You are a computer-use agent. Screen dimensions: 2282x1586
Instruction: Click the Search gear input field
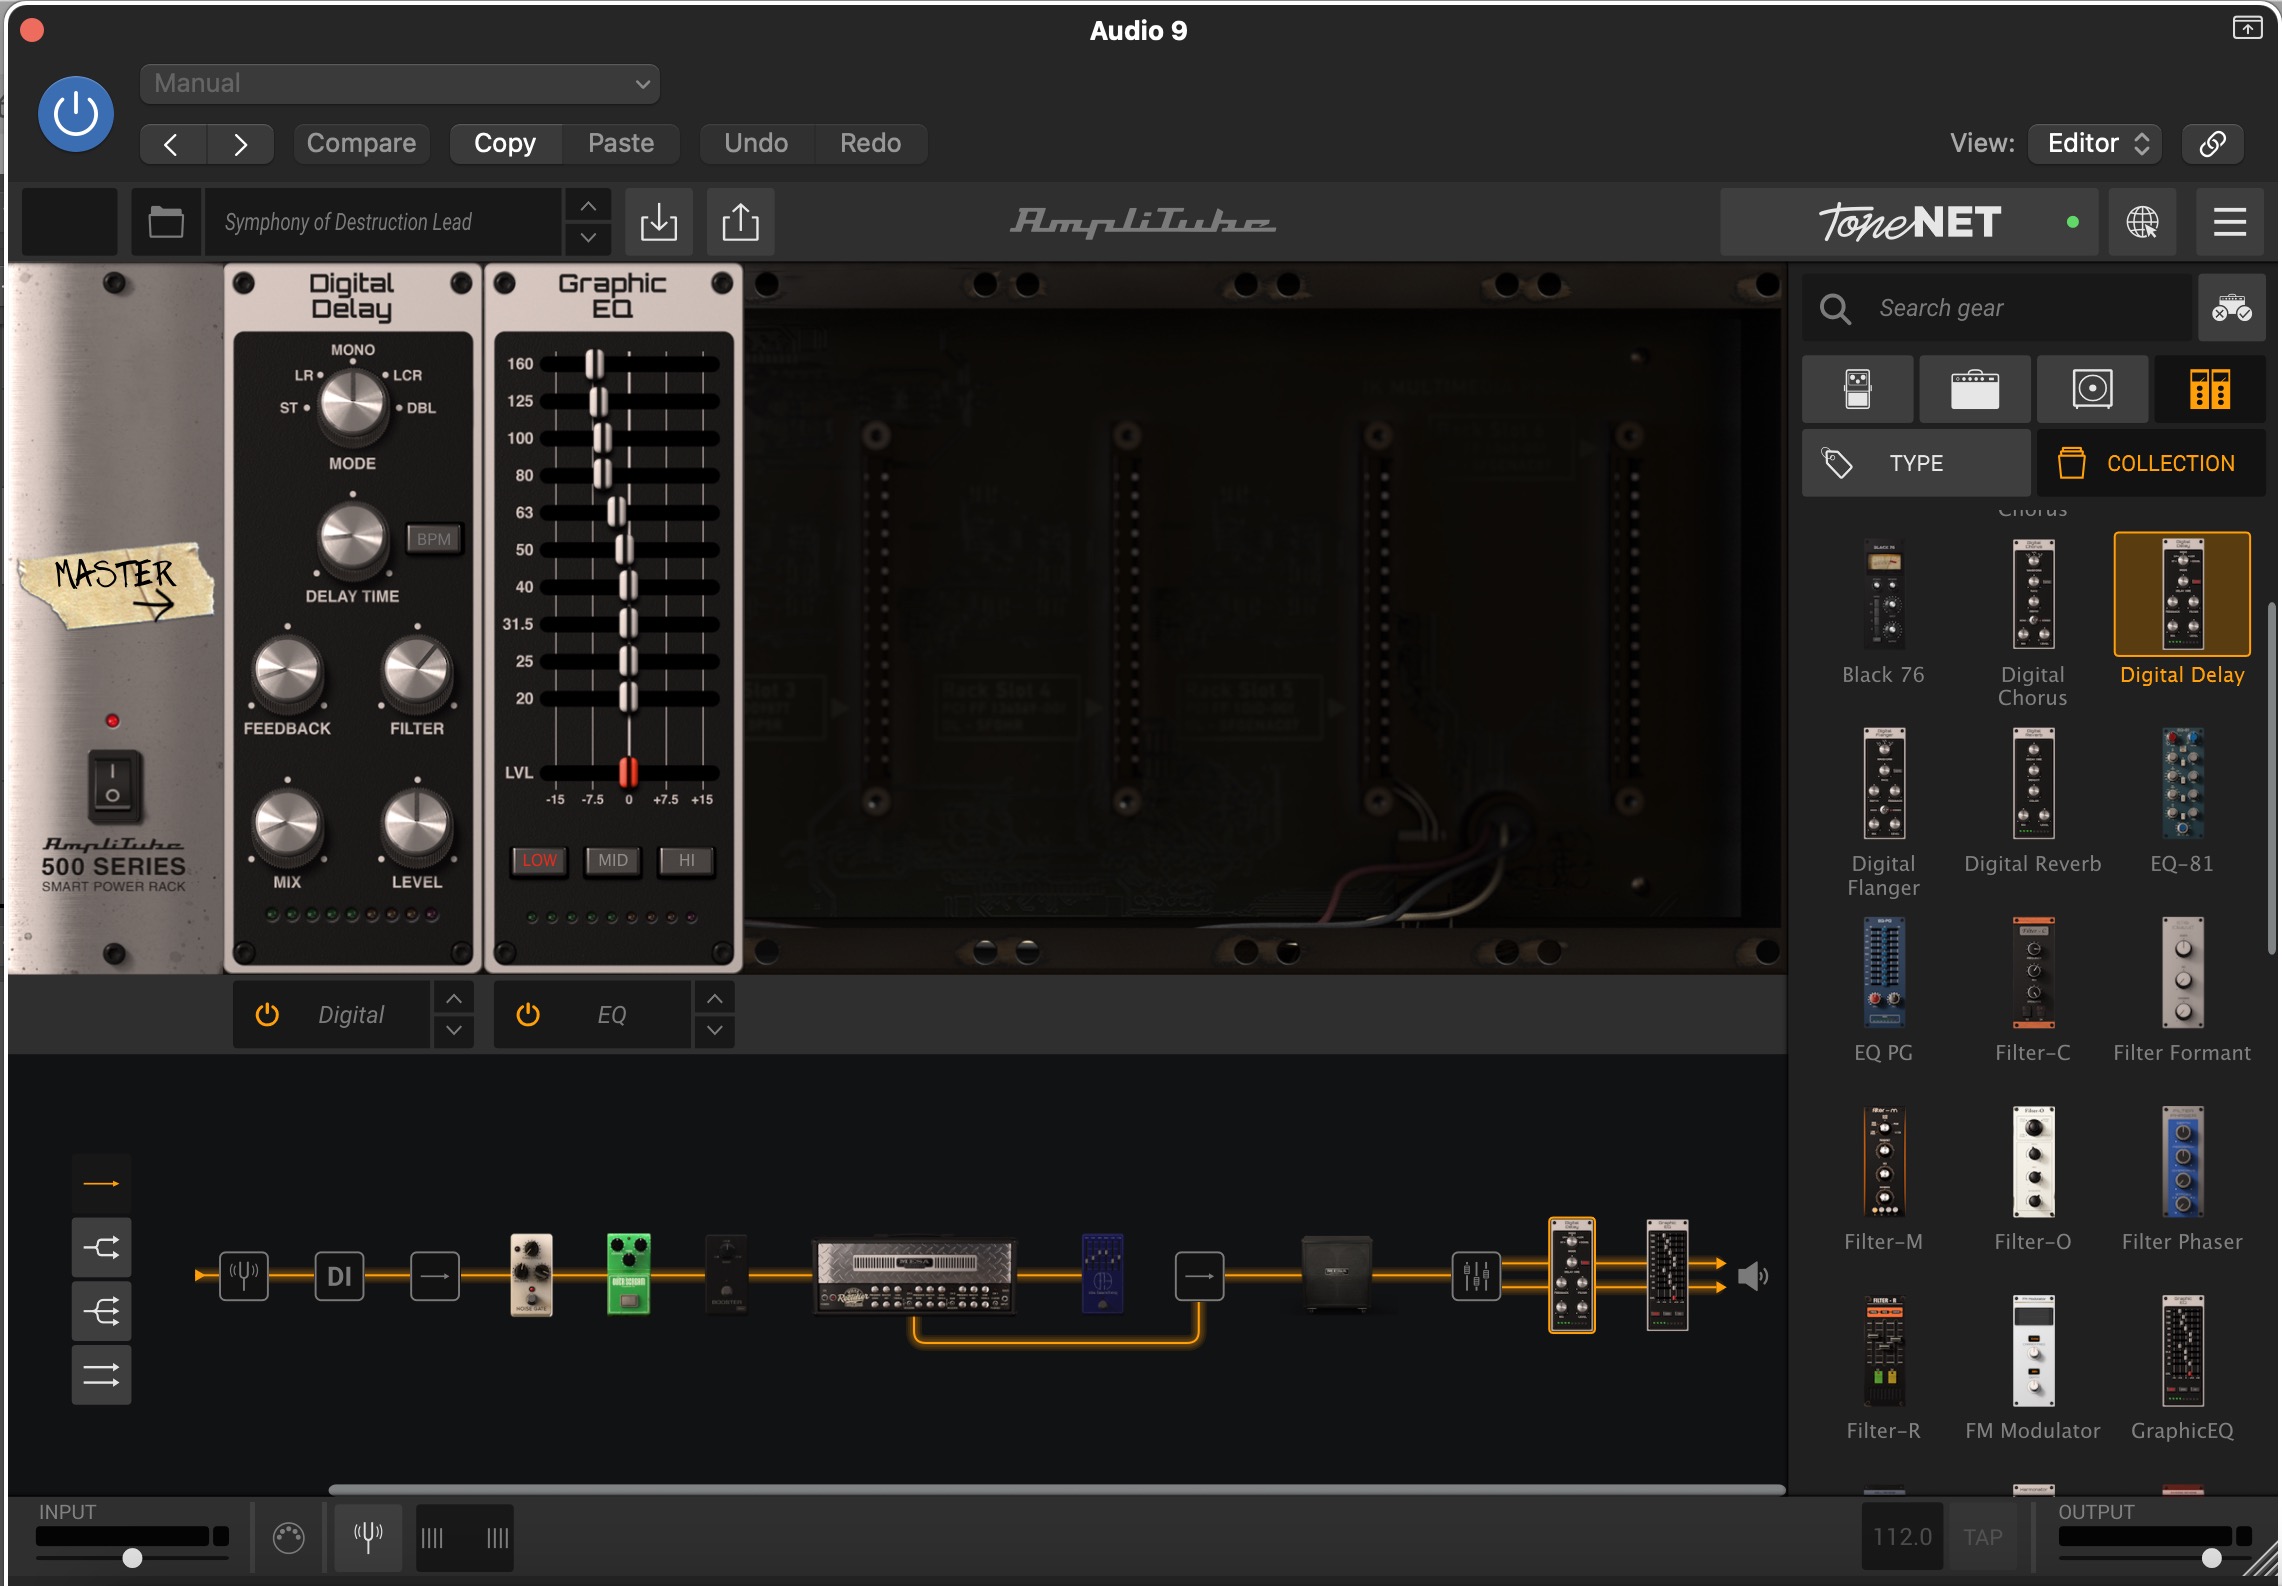click(x=1996, y=308)
